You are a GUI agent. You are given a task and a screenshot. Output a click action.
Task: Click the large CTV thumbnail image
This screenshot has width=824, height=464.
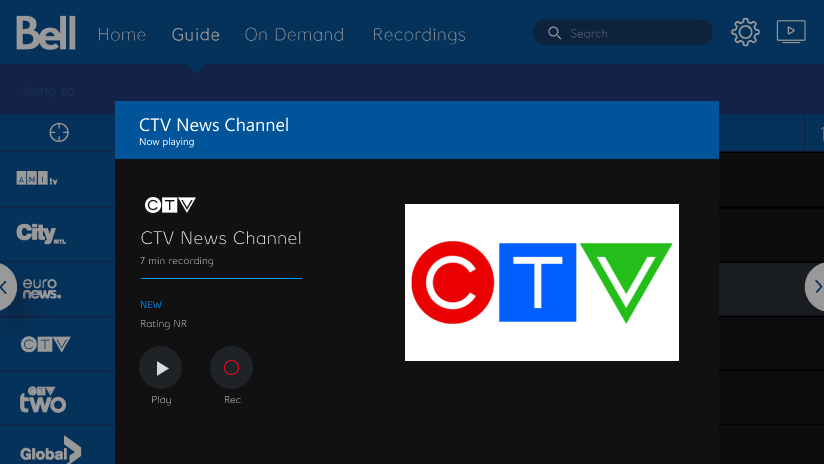542,282
